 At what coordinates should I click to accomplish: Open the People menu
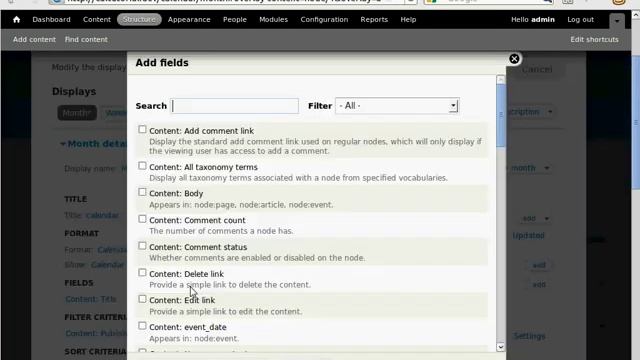[235, 20]
